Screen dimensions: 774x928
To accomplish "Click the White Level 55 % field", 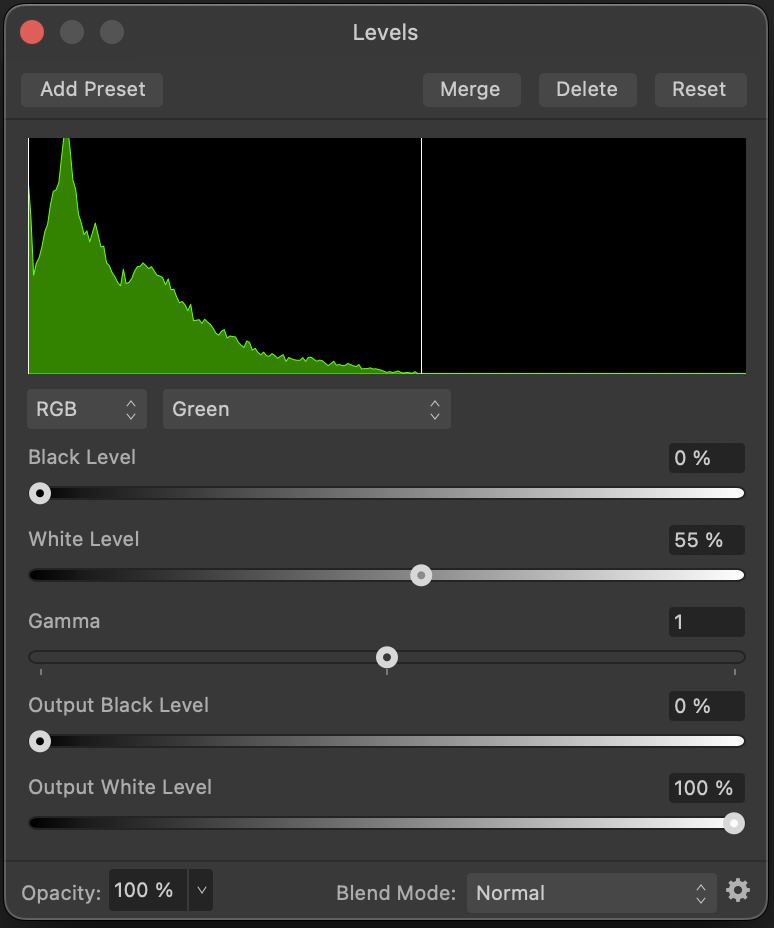I will pyautogui.click(x=707, y=540).
